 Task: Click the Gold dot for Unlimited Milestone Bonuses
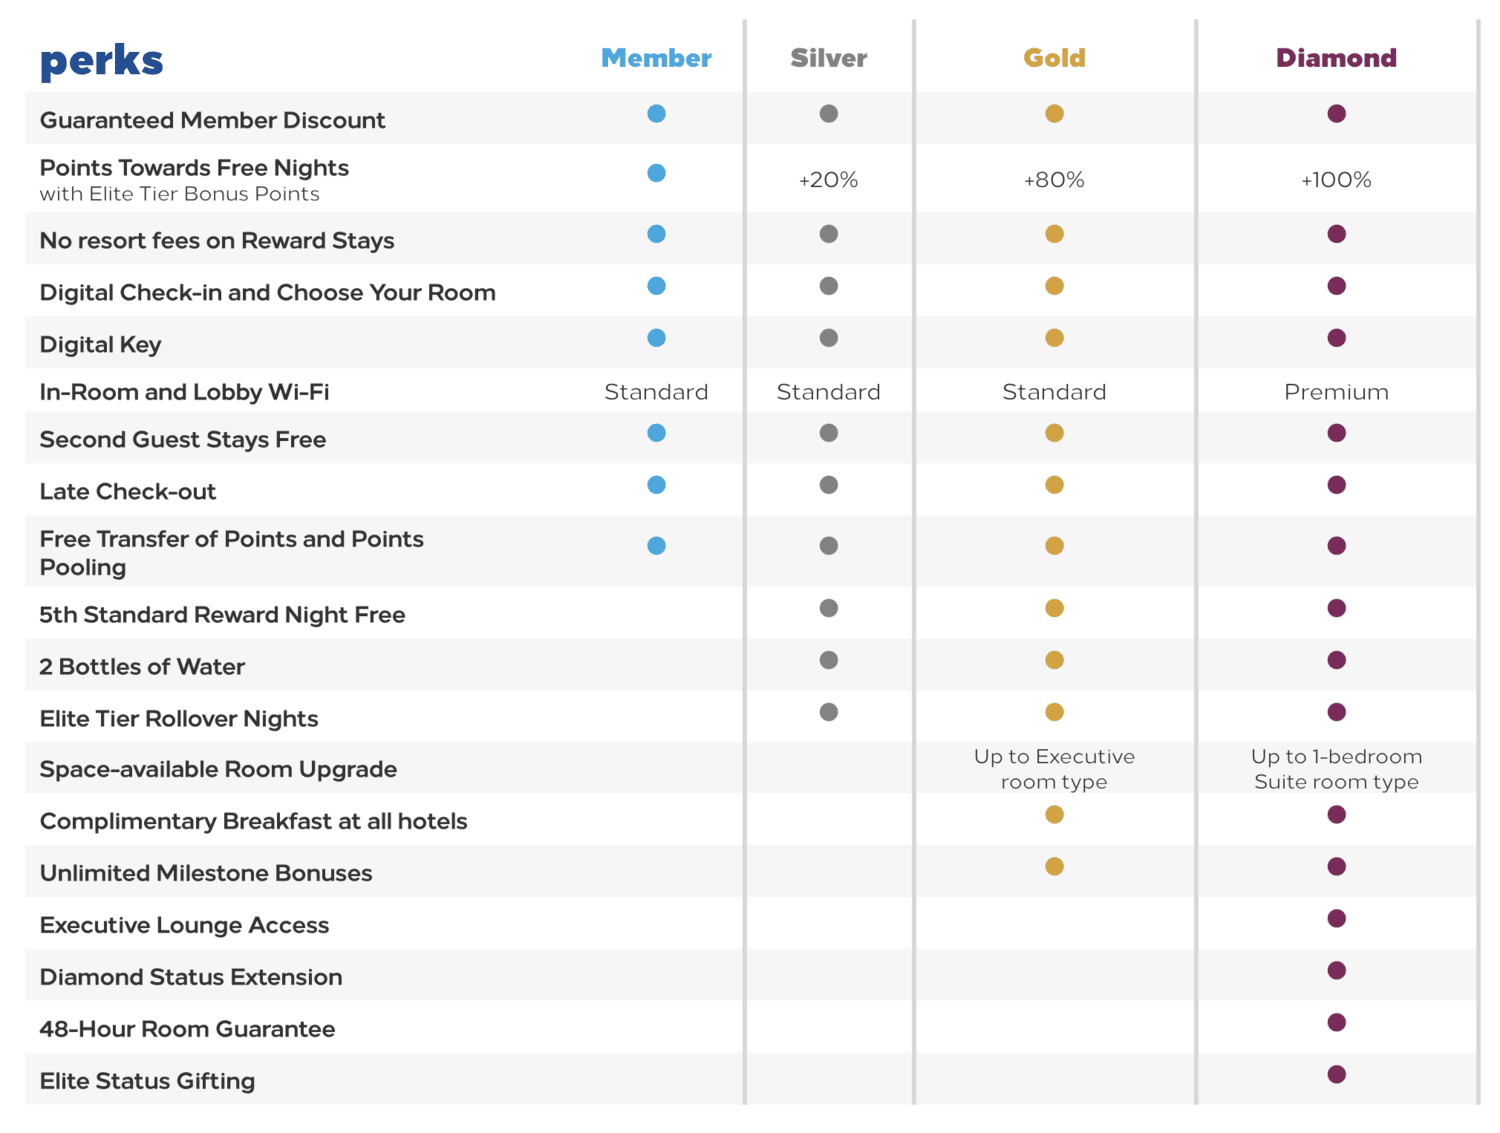click(1054, 867)
